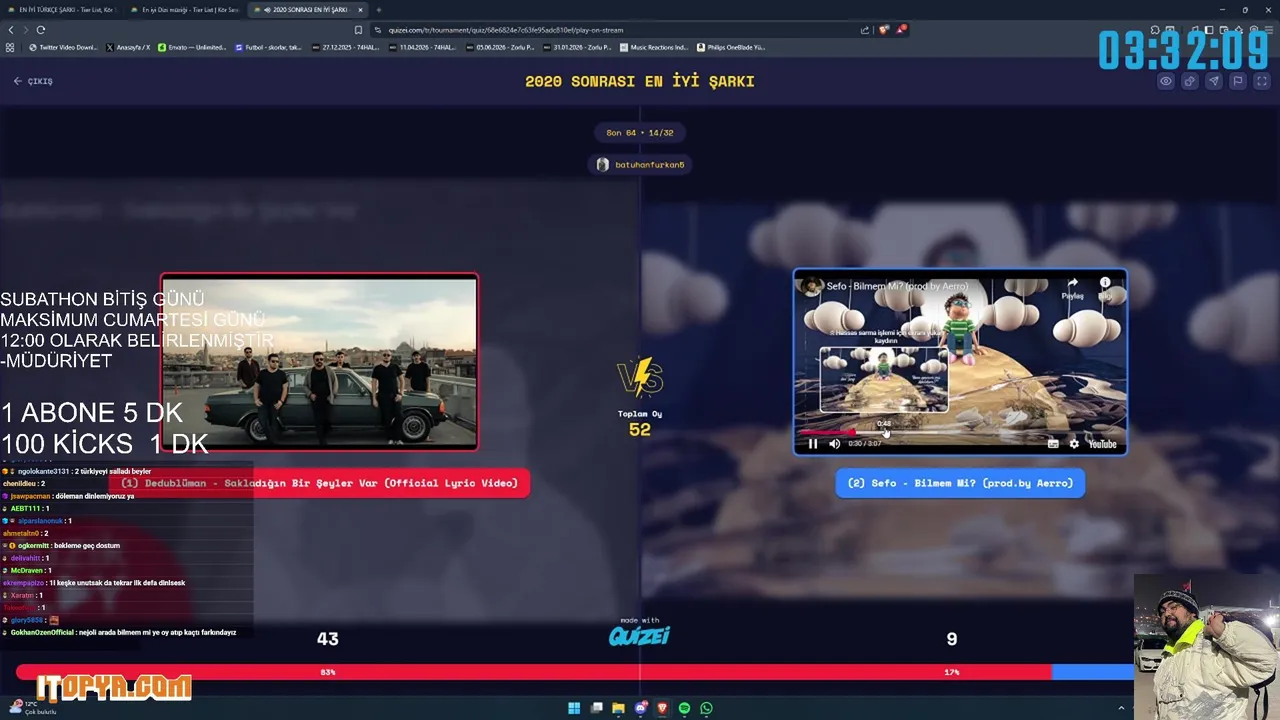Open the Twitter Video Downl... bookmark
Screen dimensions: 1280x720
63,47
